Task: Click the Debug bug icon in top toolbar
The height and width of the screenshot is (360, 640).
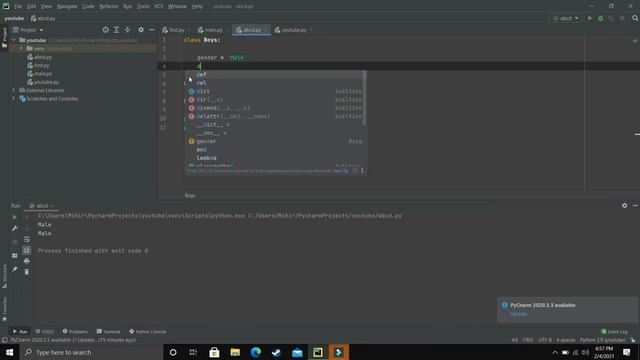Action: pos(600,18)
